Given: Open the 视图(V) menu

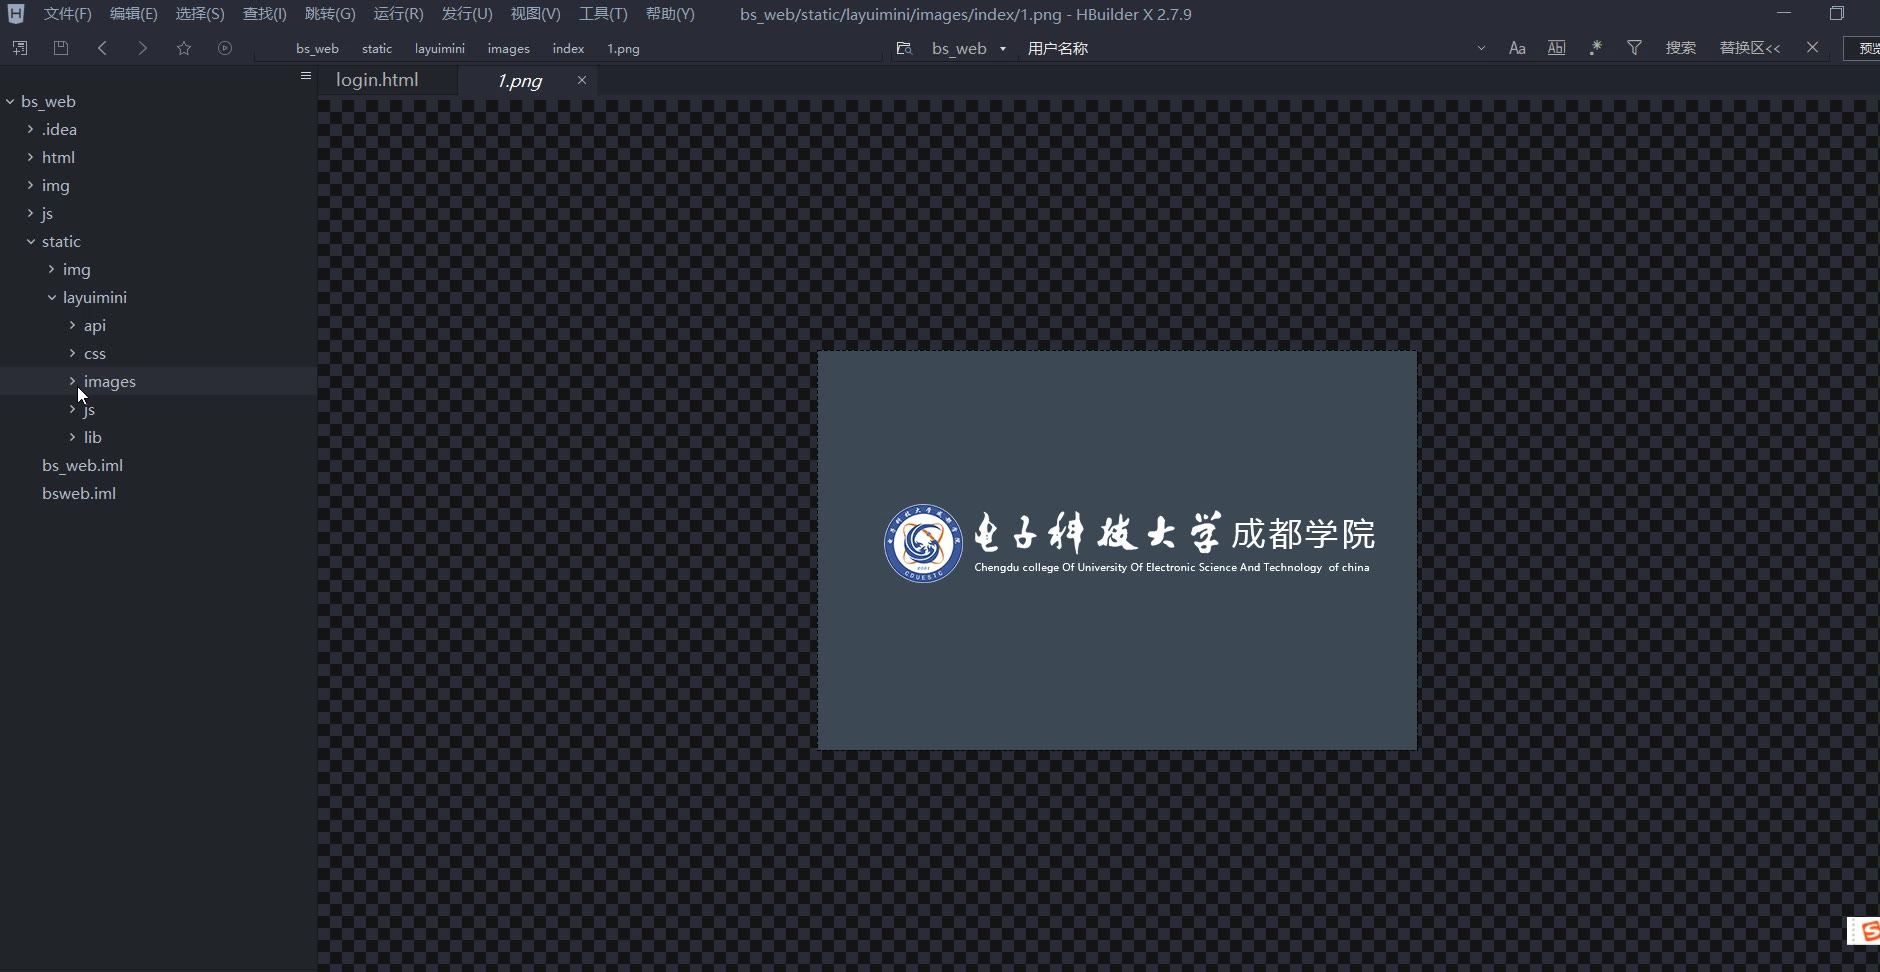Looking at the screenshot, I should [x=535, y=14].
